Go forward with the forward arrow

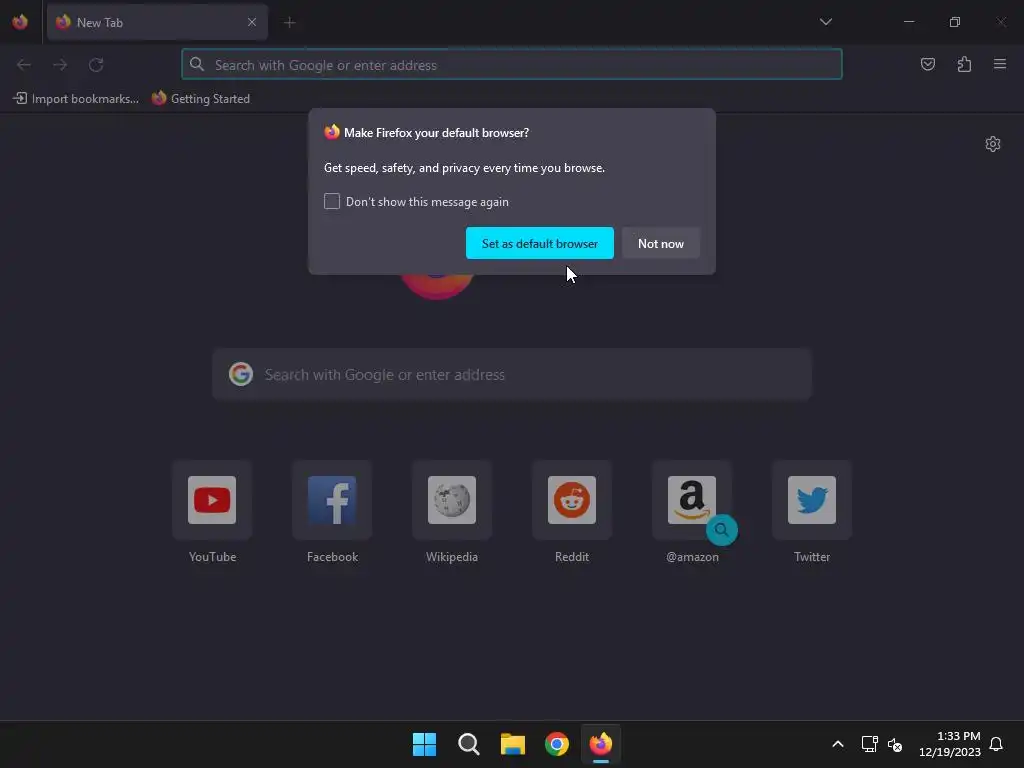tap(59, 65)
